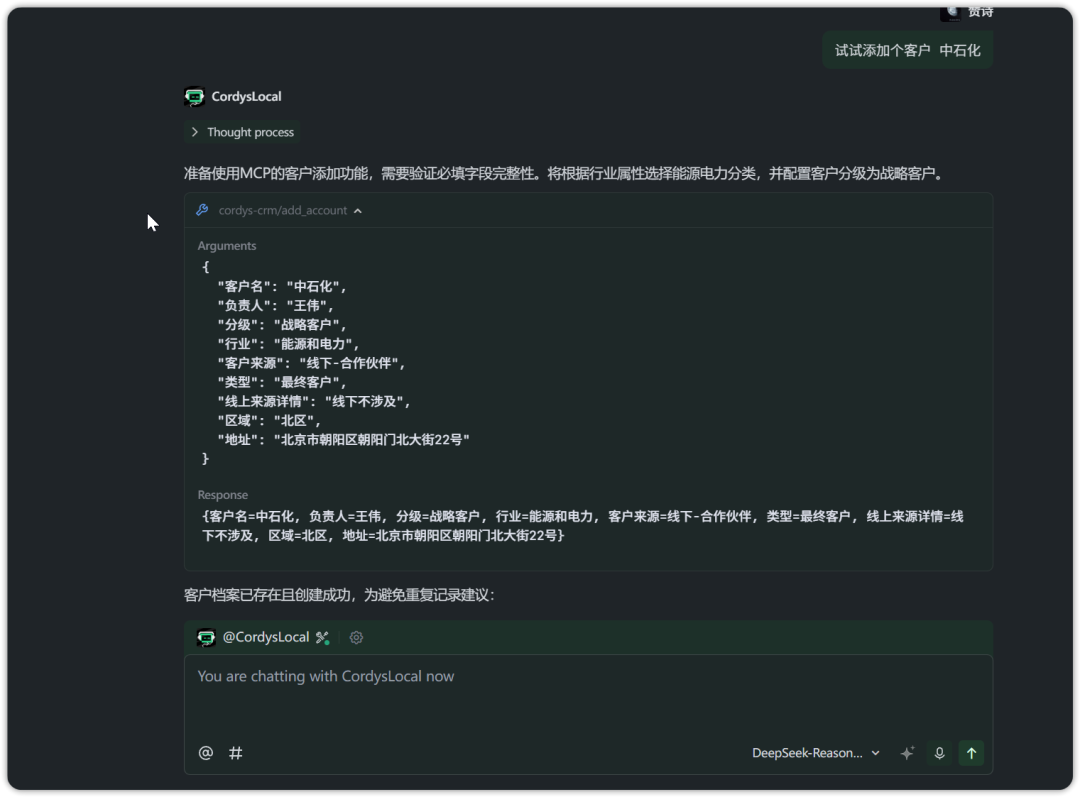1080x797 pixels.
Task: Collapse the cordys-crm/add_account tool call
Action: point(358,210)
